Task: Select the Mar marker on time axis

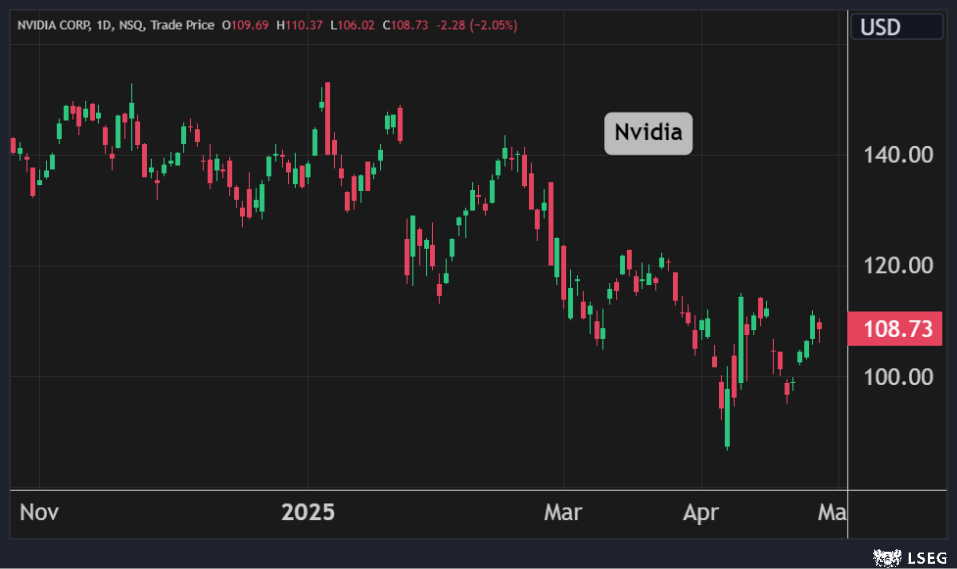Action: [x=563, y=513]
